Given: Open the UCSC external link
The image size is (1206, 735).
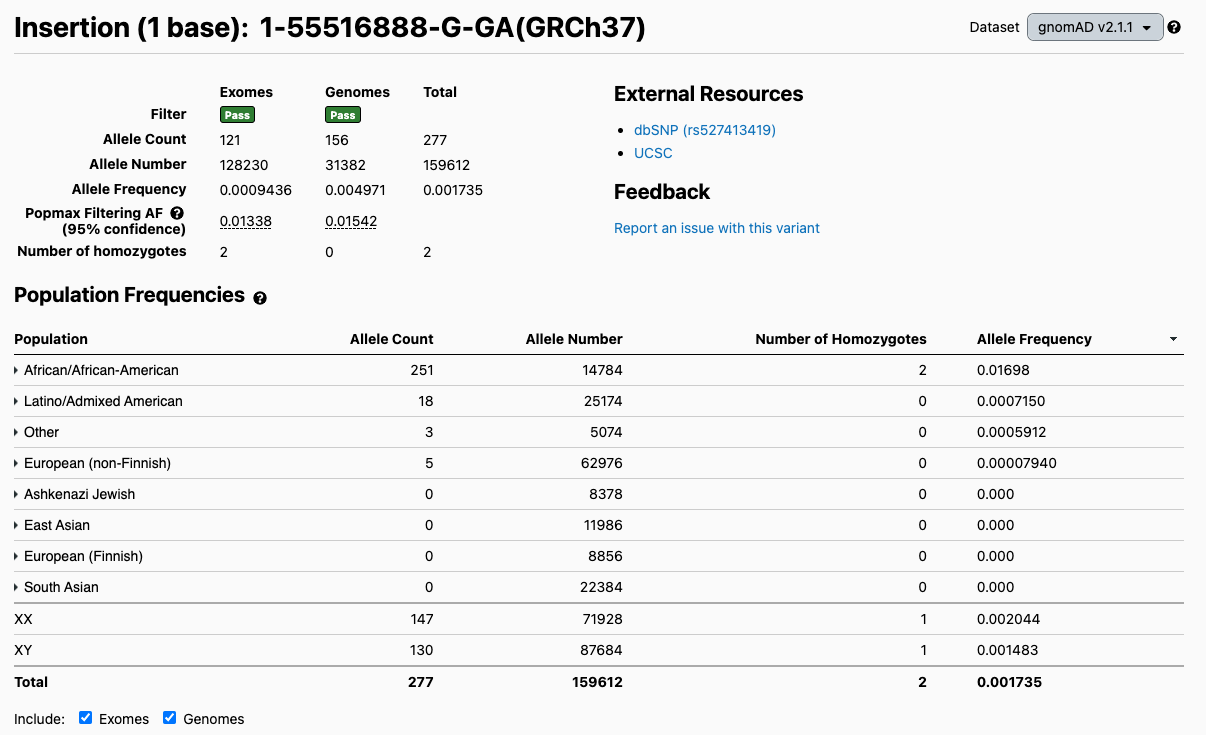Looking at the screenshot, I should [653, 153].
